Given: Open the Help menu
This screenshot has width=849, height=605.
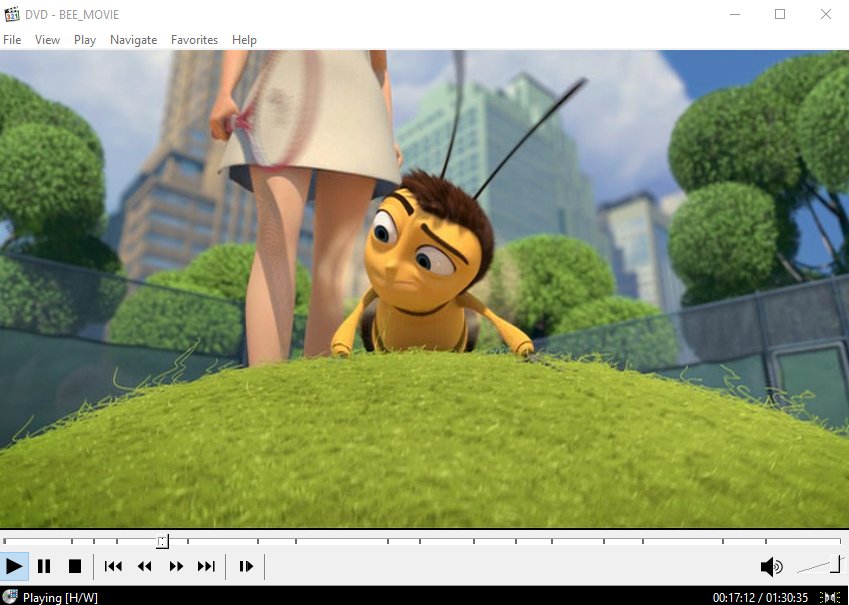Looking at the screenshot, I should (244, 40).
